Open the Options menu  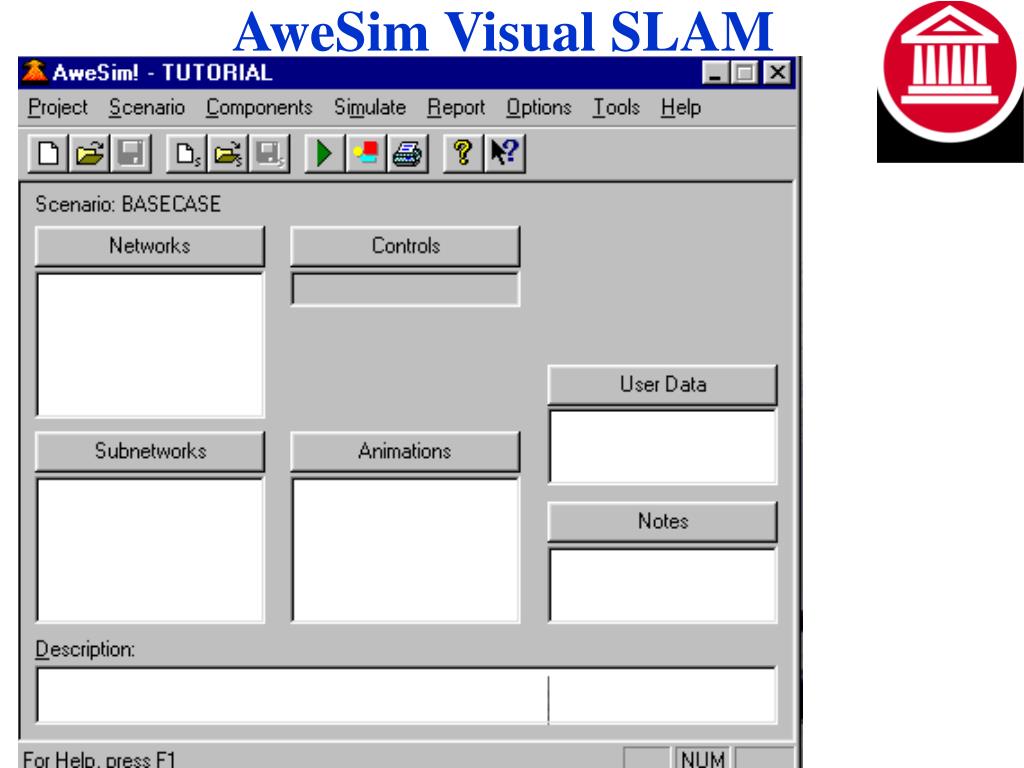click(539, 107)
